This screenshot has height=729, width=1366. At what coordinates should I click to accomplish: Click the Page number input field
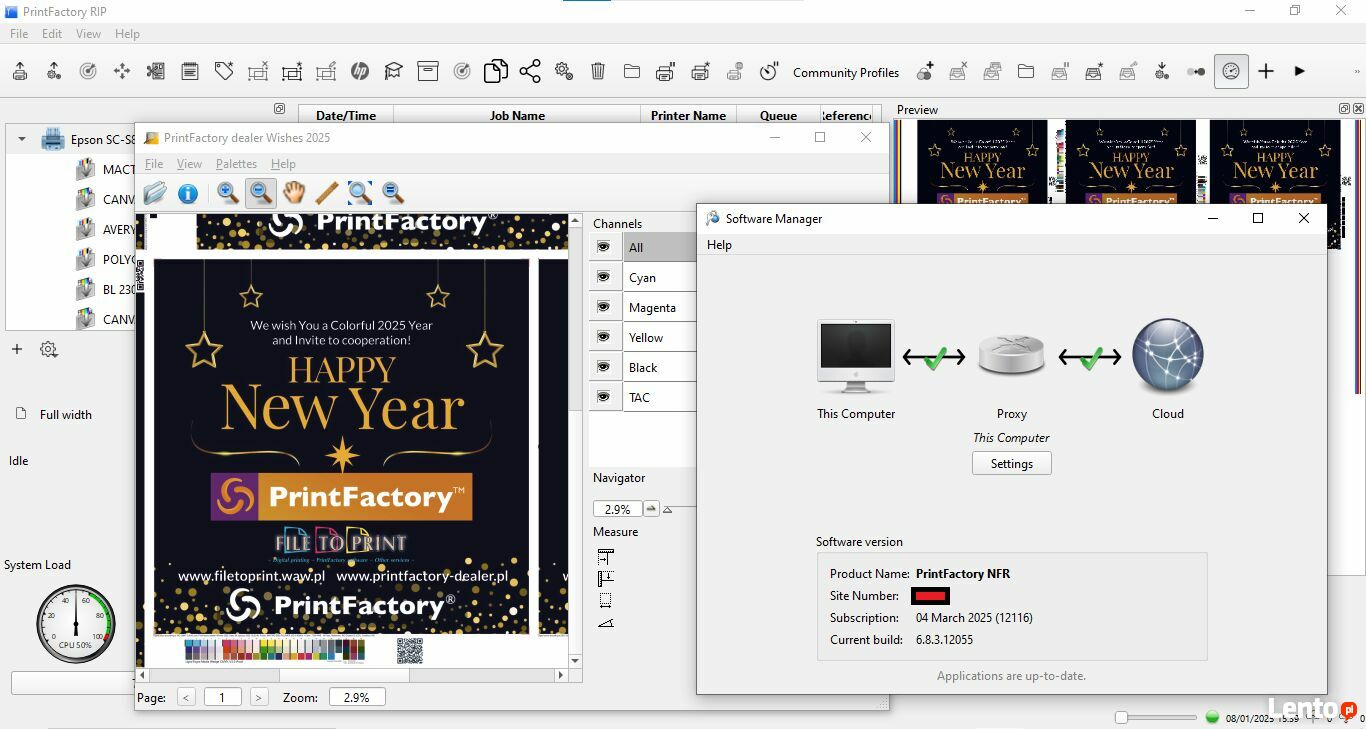point(222,697)
